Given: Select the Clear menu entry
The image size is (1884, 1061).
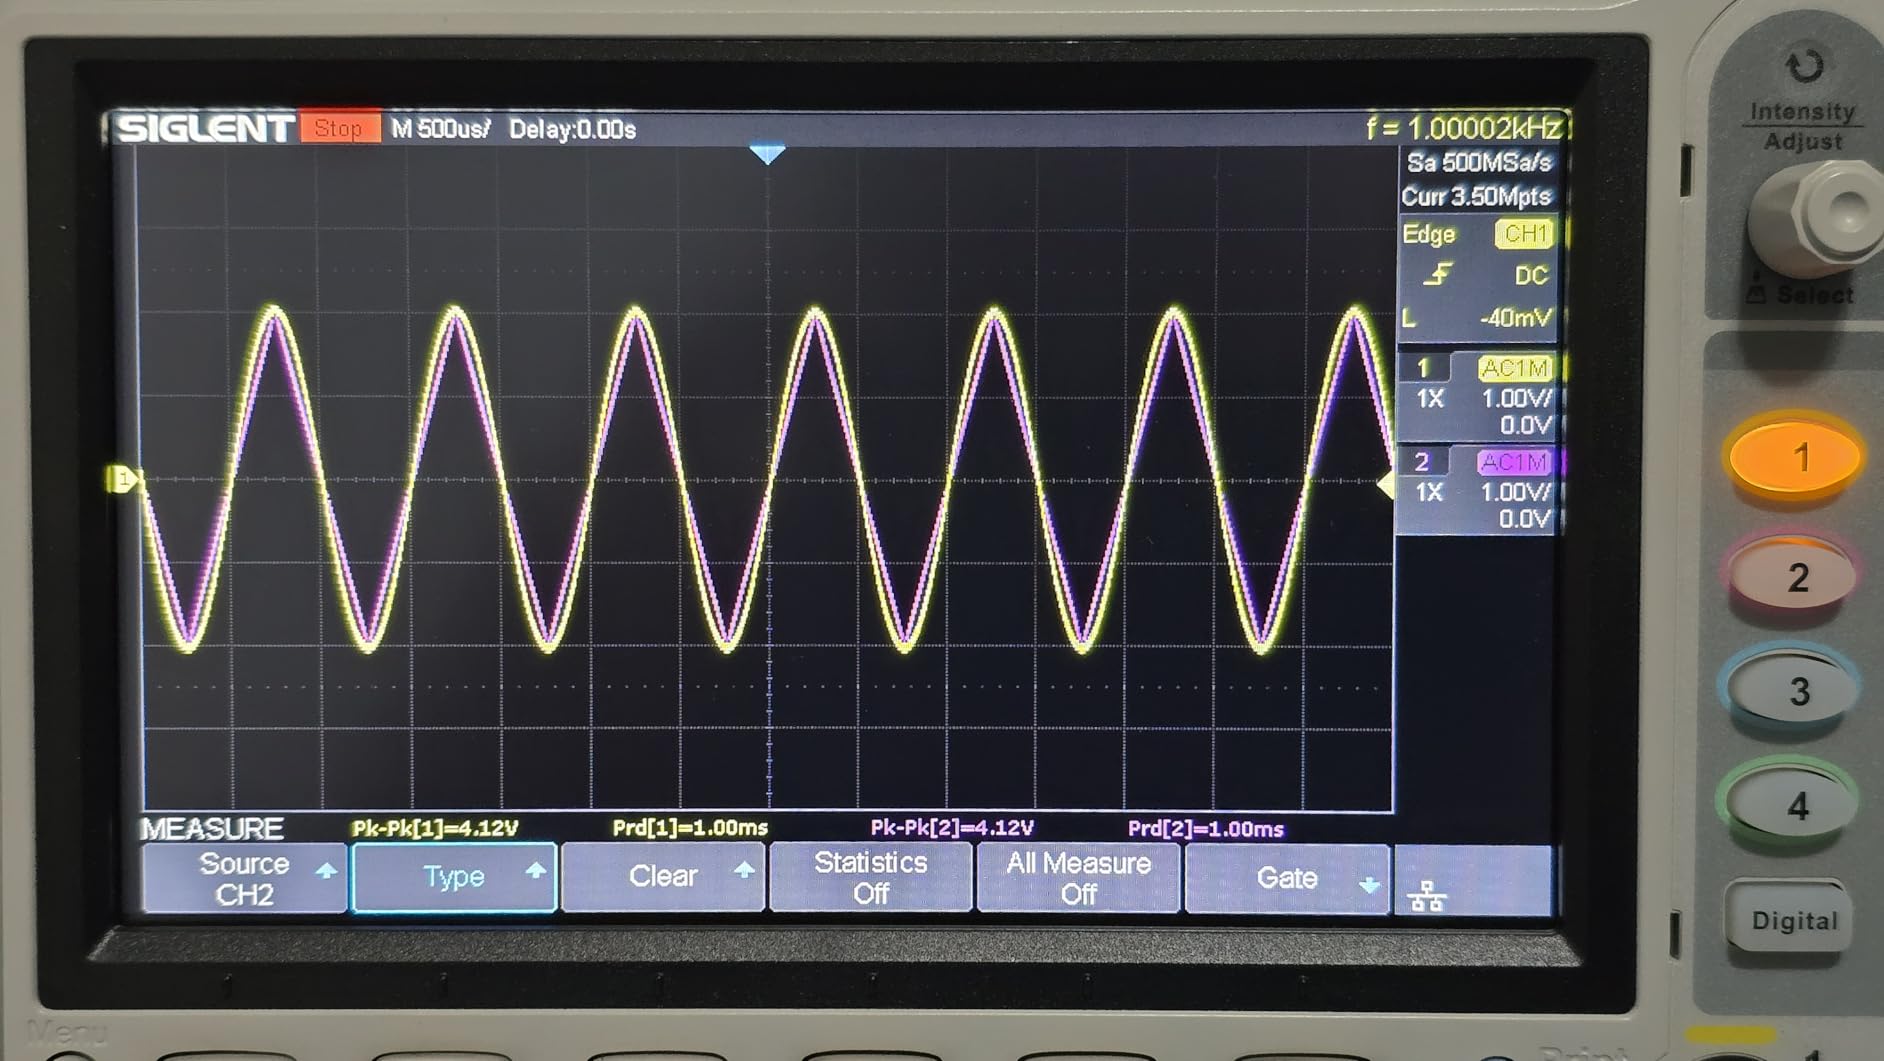Looking at the screenshot, I should 663,877.
